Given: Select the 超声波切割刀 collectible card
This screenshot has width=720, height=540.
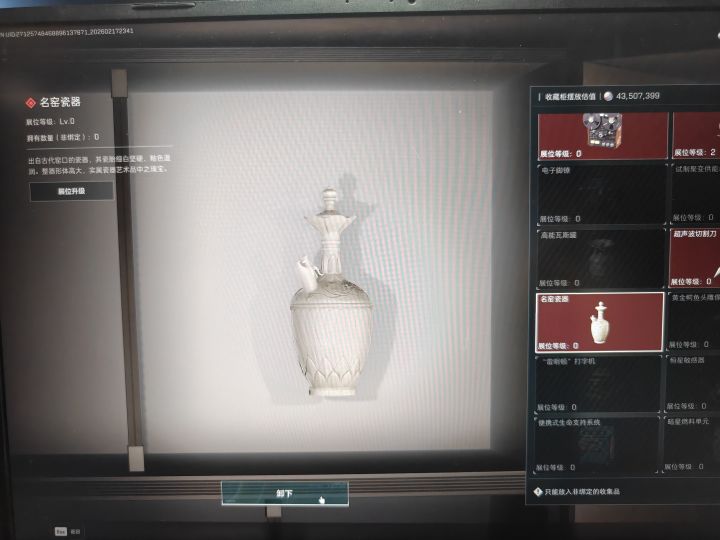Looking at the screenshot, I should 694,258.
